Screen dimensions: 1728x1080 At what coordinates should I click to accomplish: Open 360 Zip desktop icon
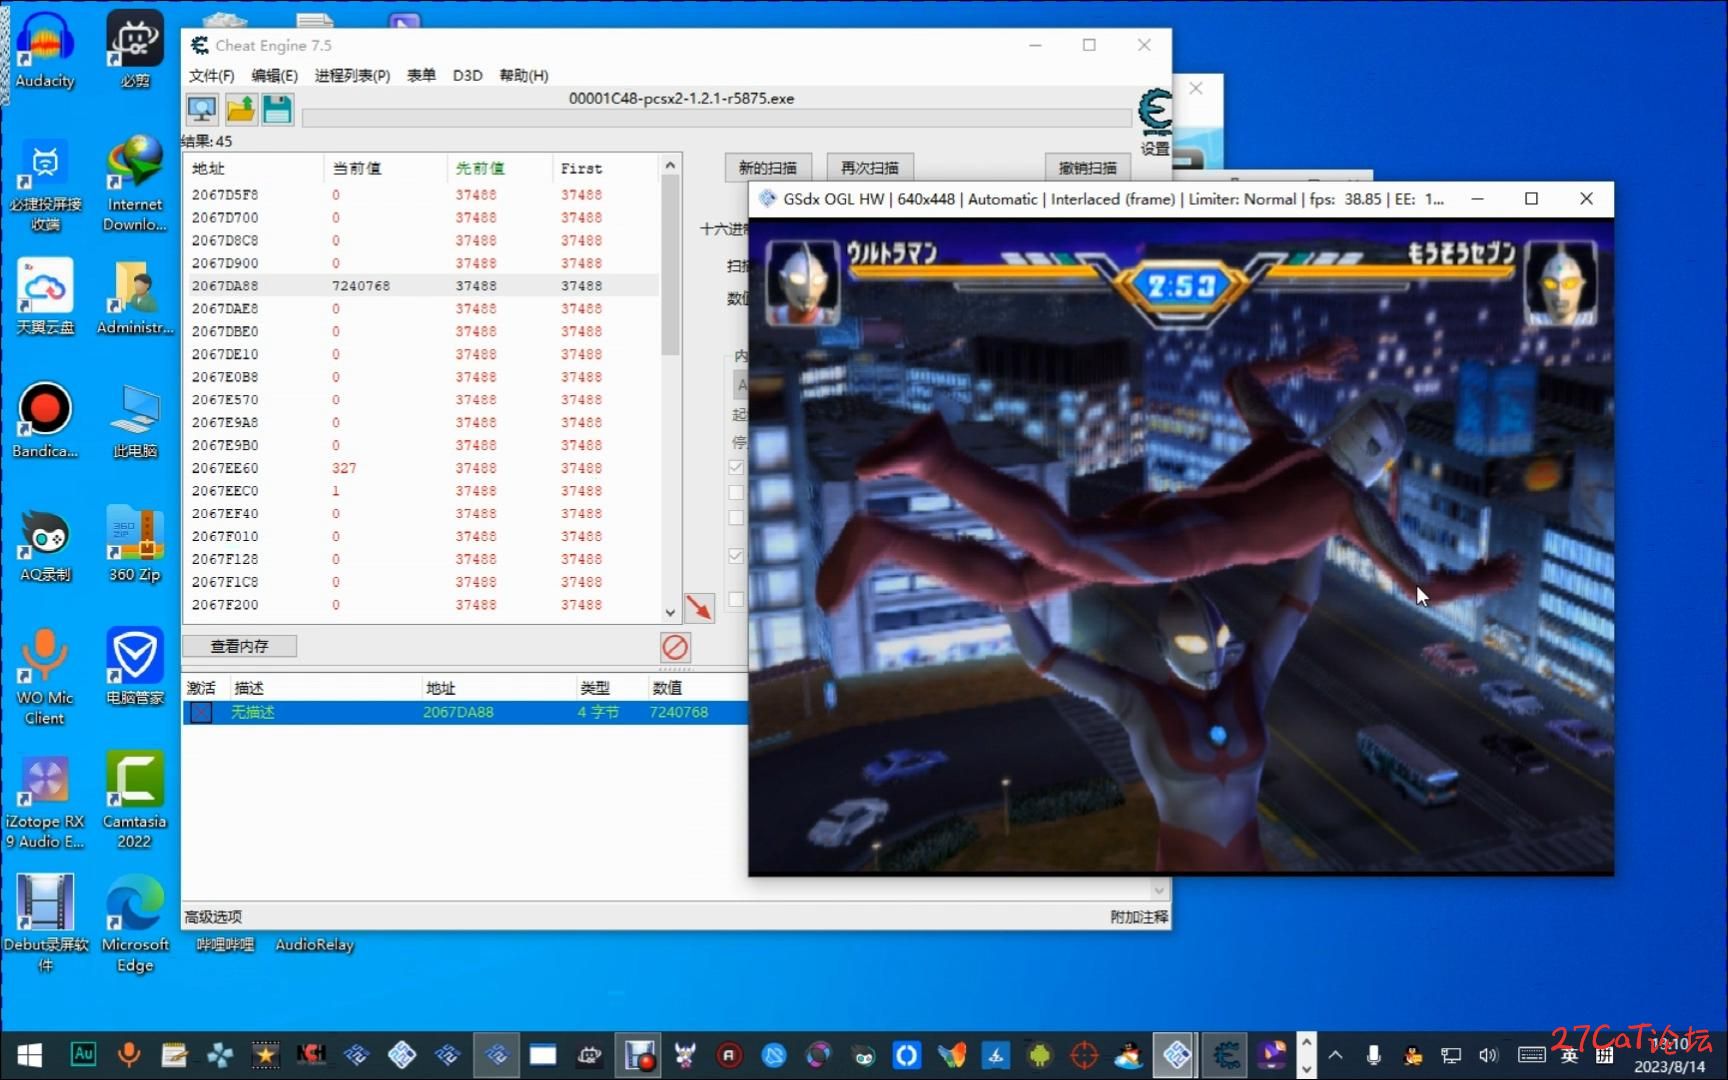(135, 544)
